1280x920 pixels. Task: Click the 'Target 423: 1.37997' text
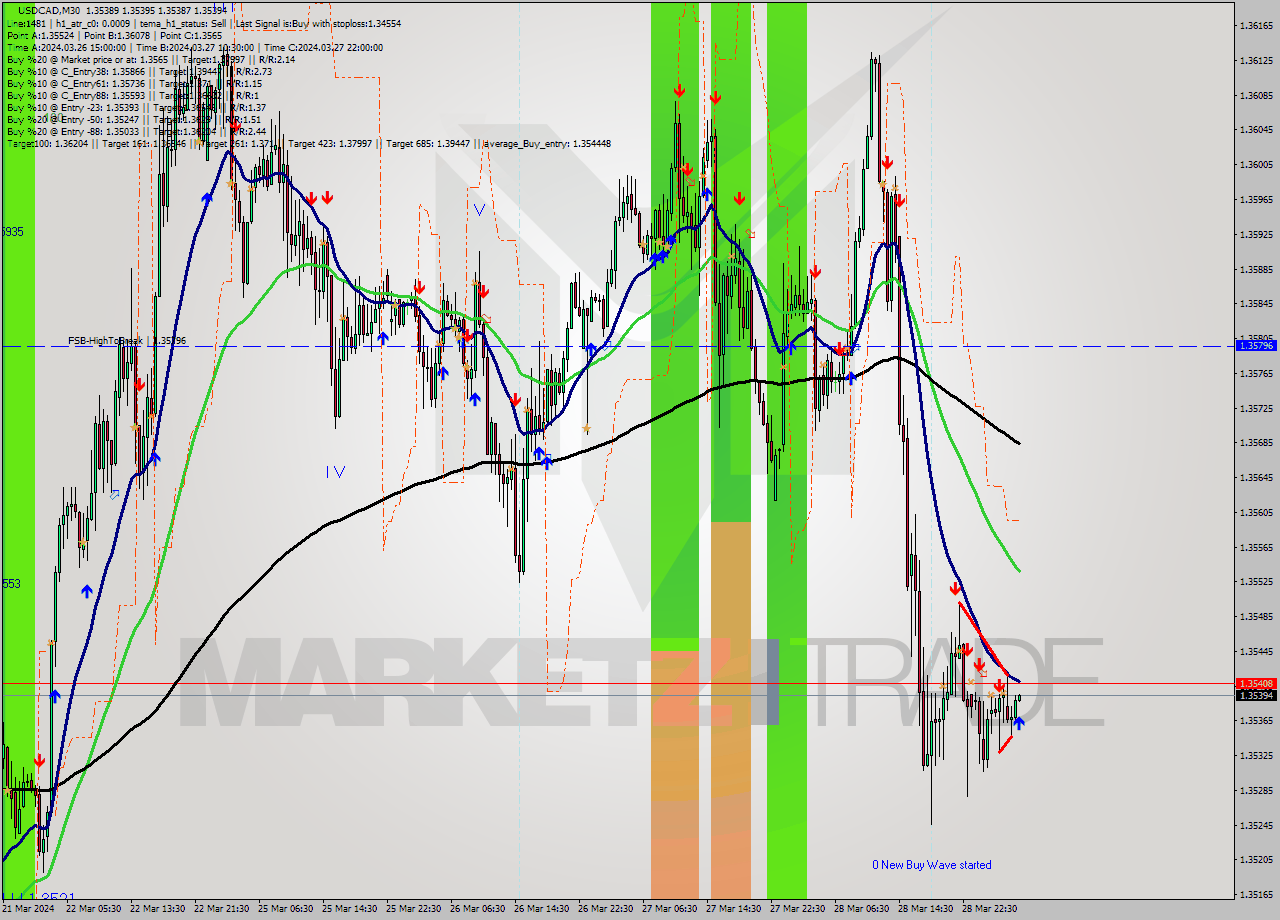[330, 144]
